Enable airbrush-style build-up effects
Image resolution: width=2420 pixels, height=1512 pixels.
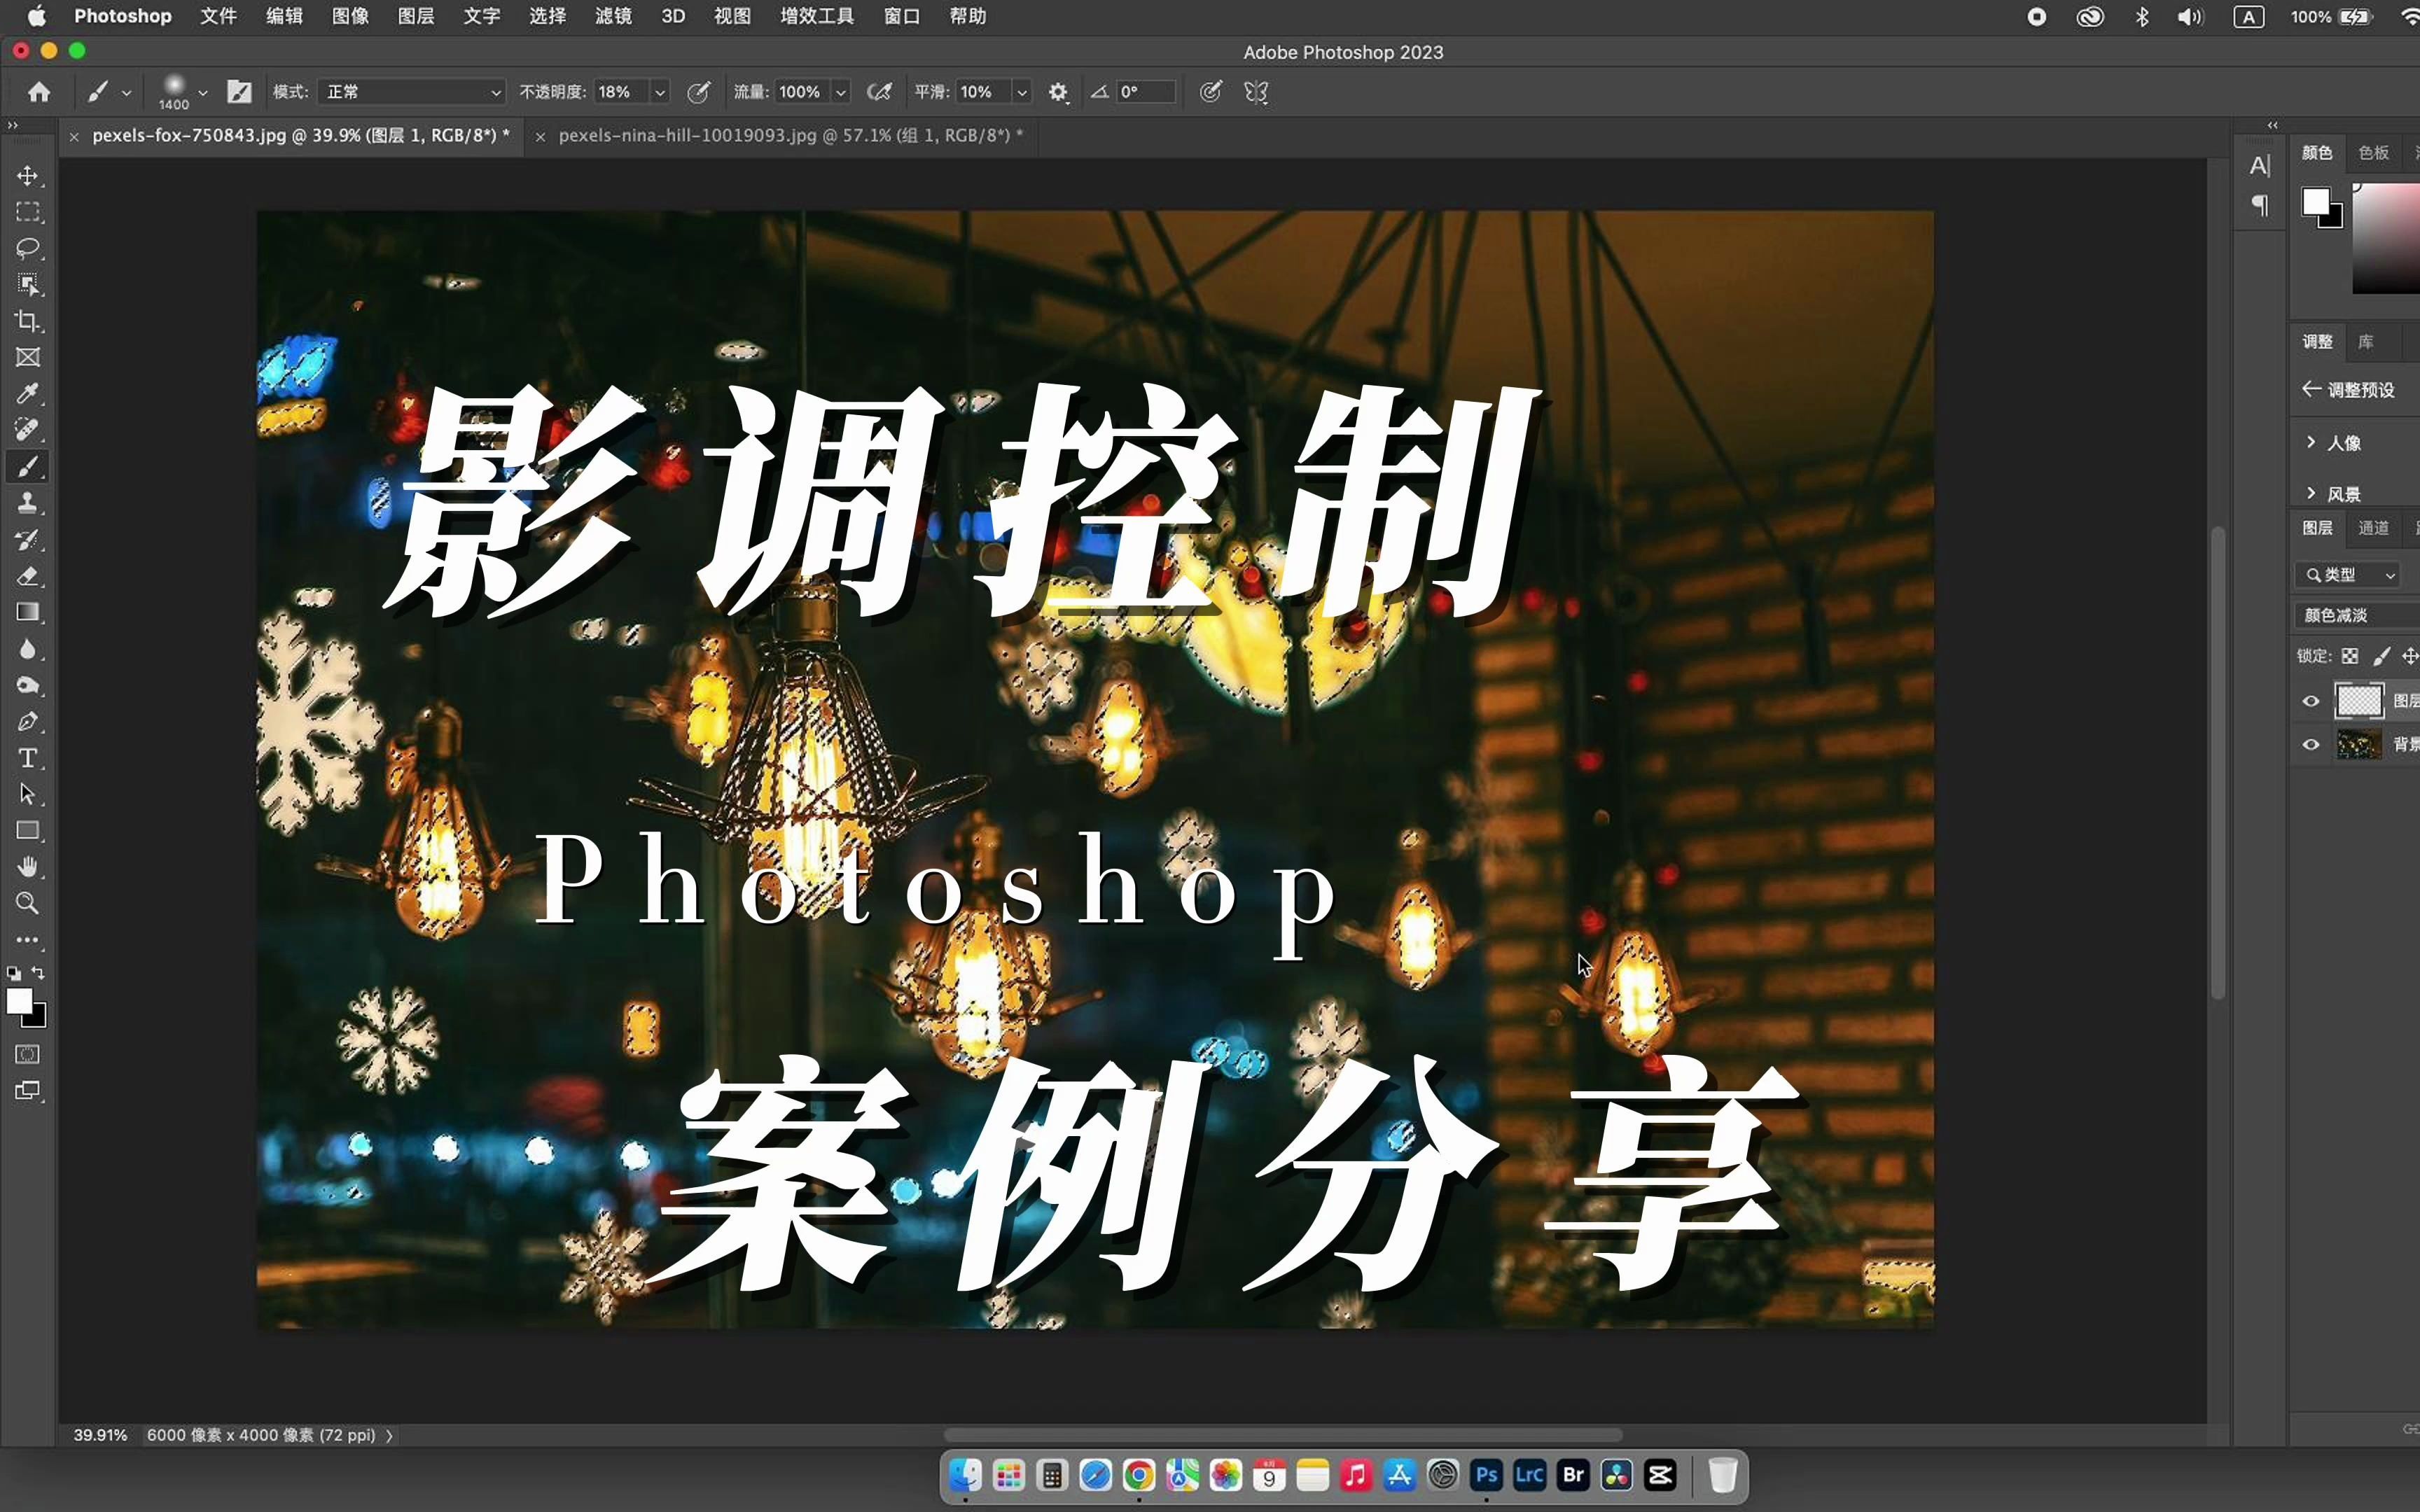(879, 92)
